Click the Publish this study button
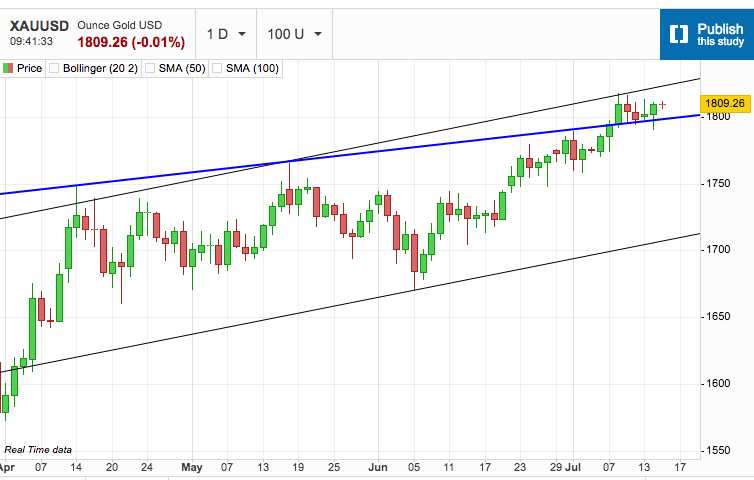This screenshot has height=480, width=754. pos(707,34)
